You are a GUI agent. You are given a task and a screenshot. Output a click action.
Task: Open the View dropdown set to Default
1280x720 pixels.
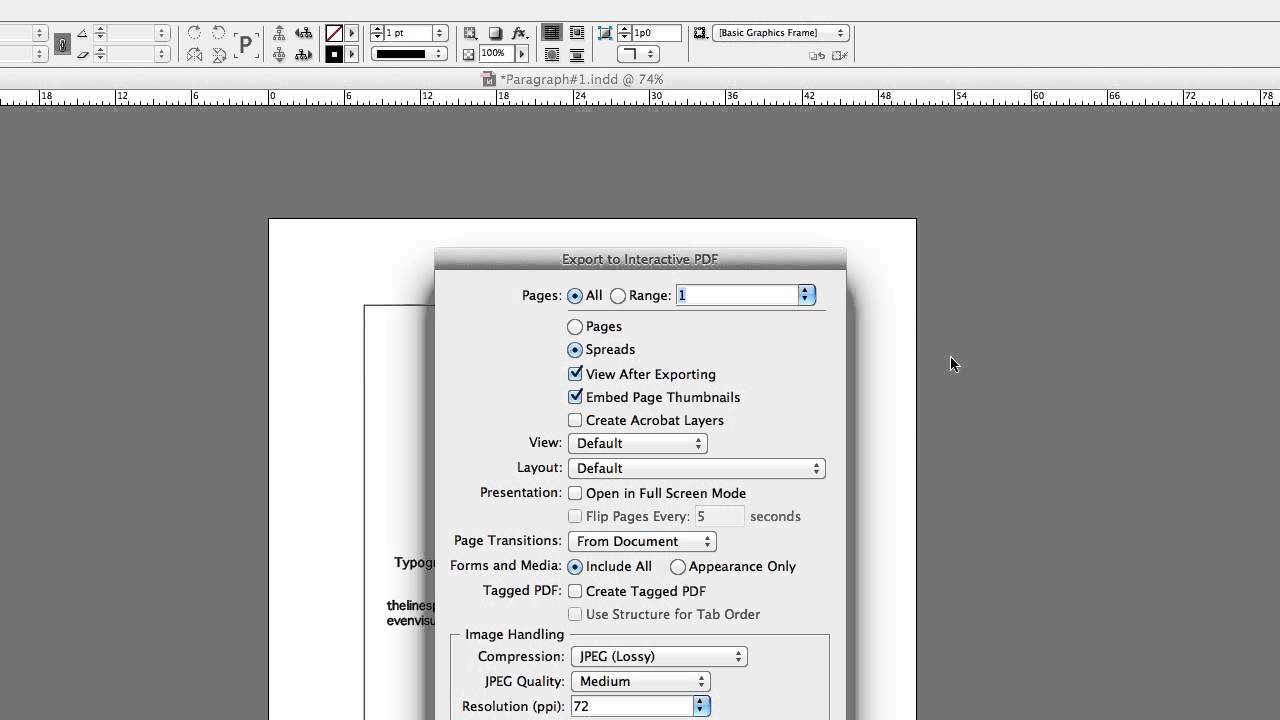coord(638,443)
